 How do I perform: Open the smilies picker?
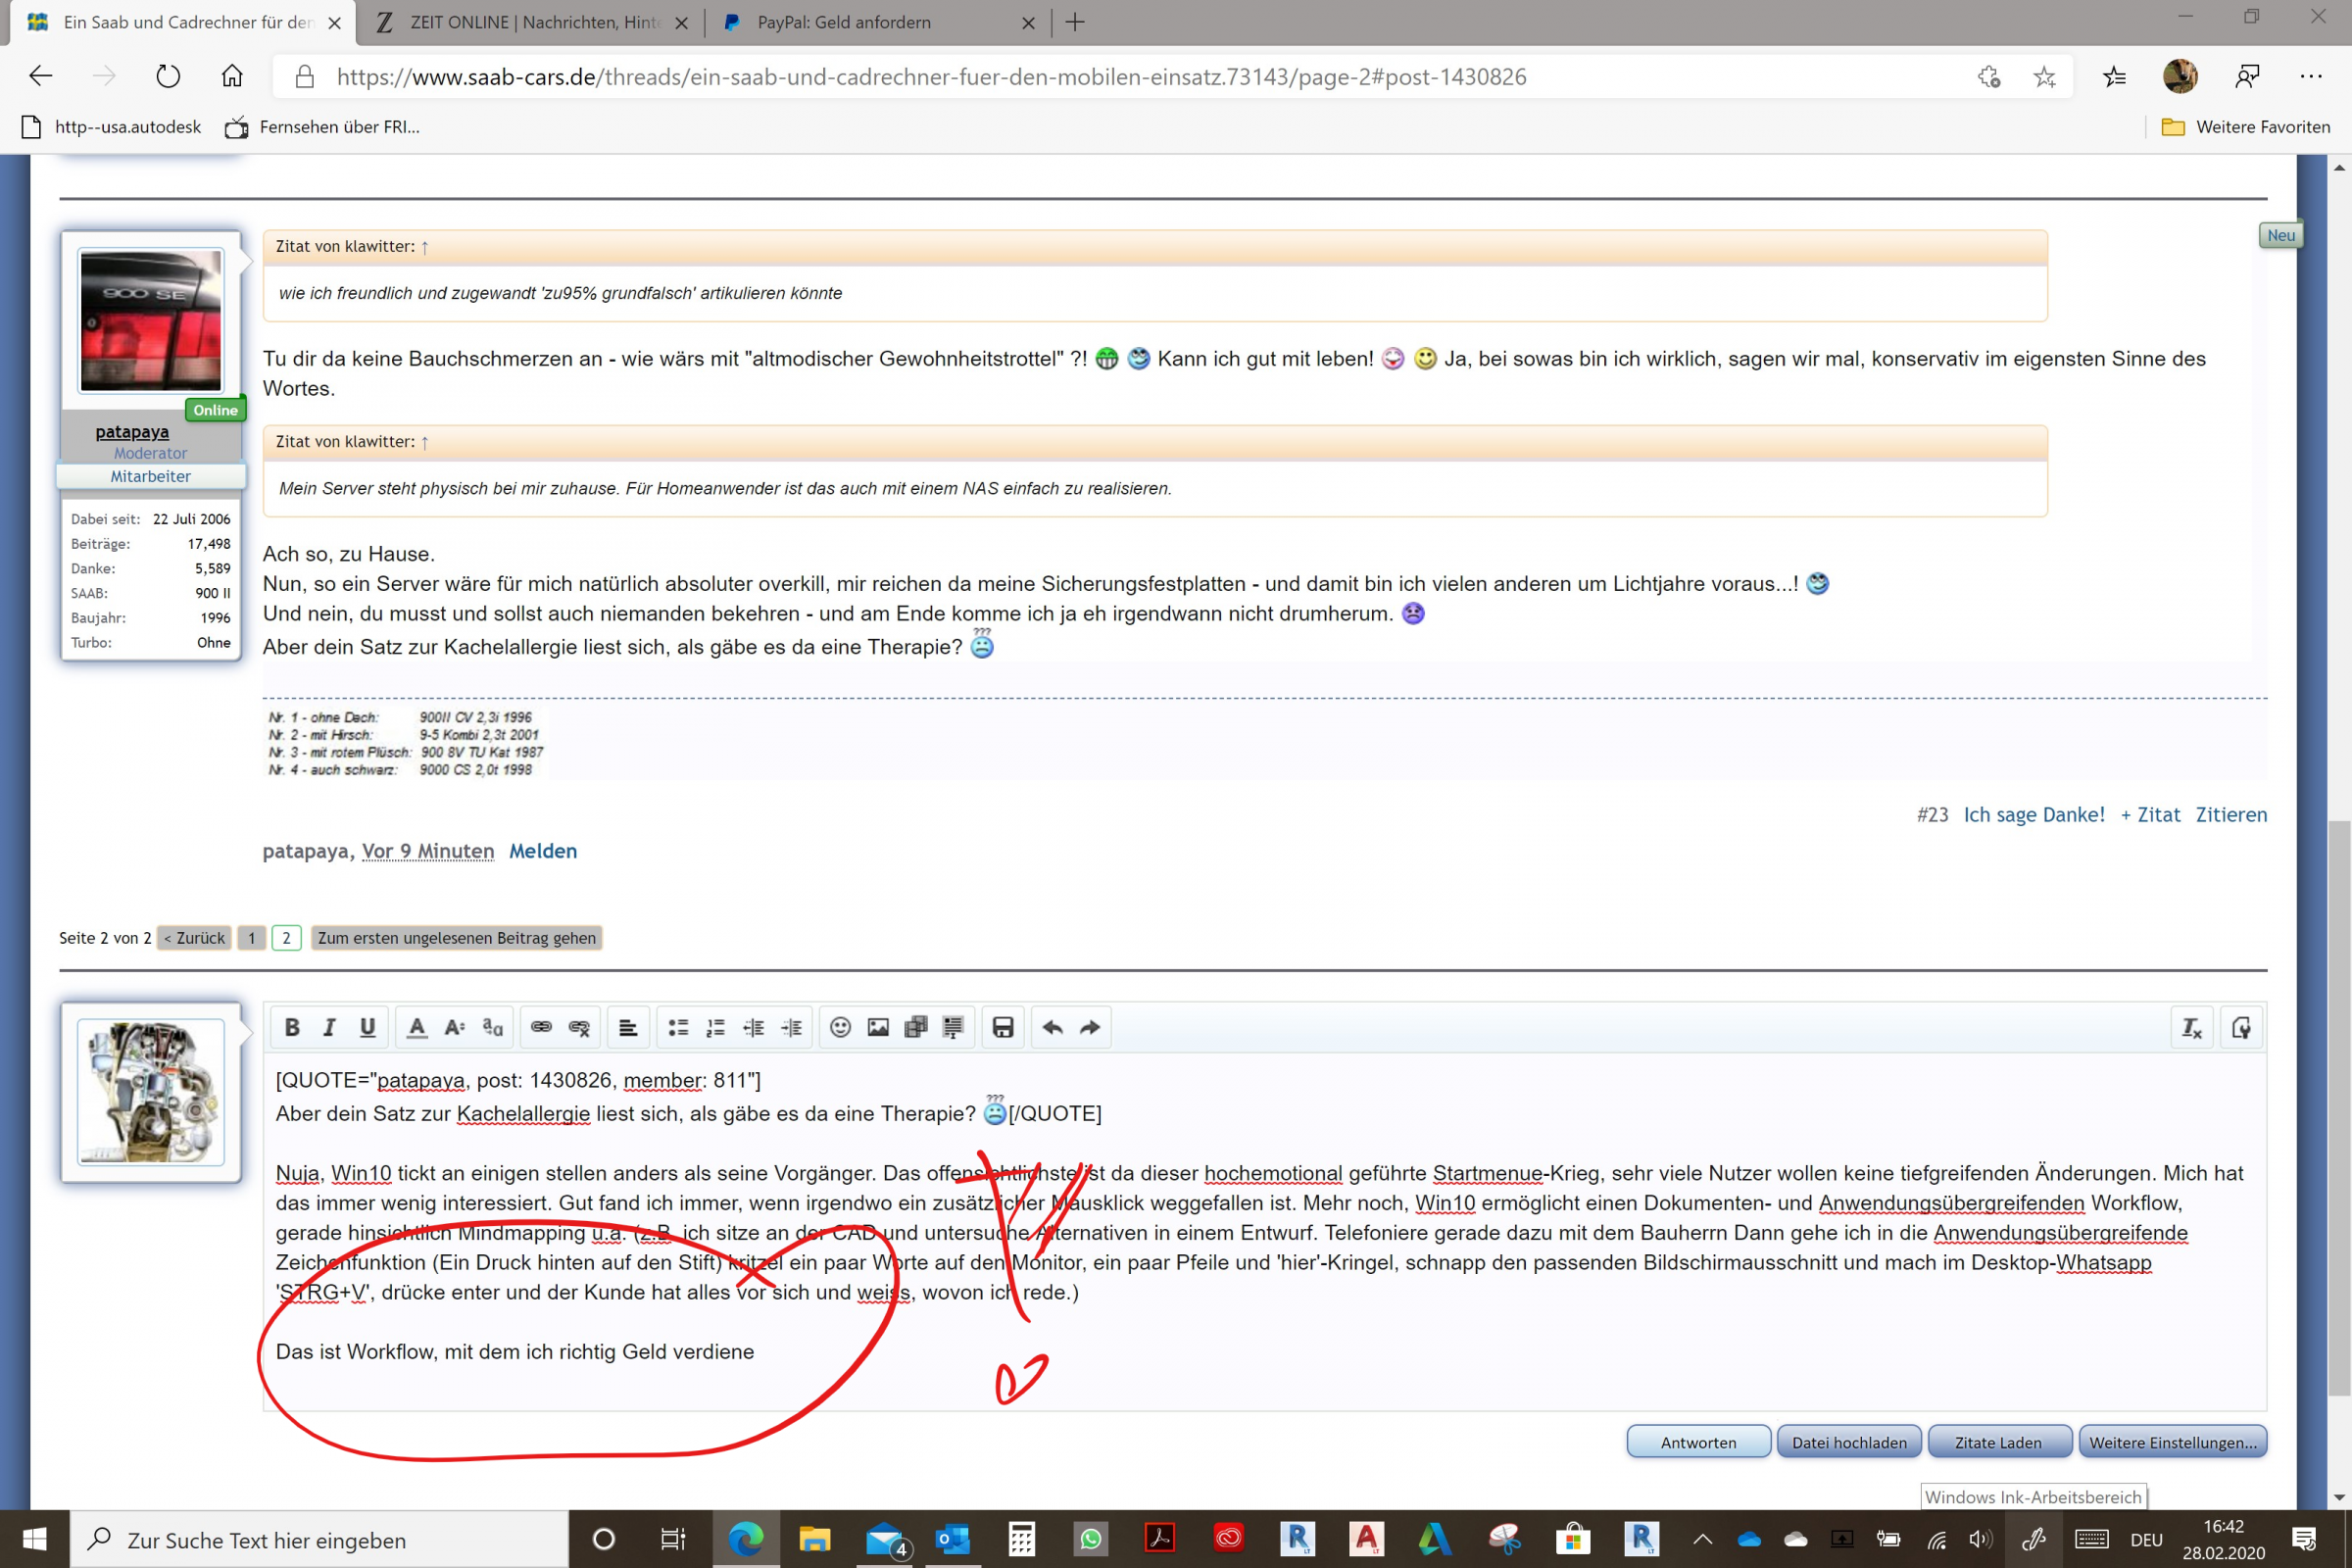pos(841,1027)
